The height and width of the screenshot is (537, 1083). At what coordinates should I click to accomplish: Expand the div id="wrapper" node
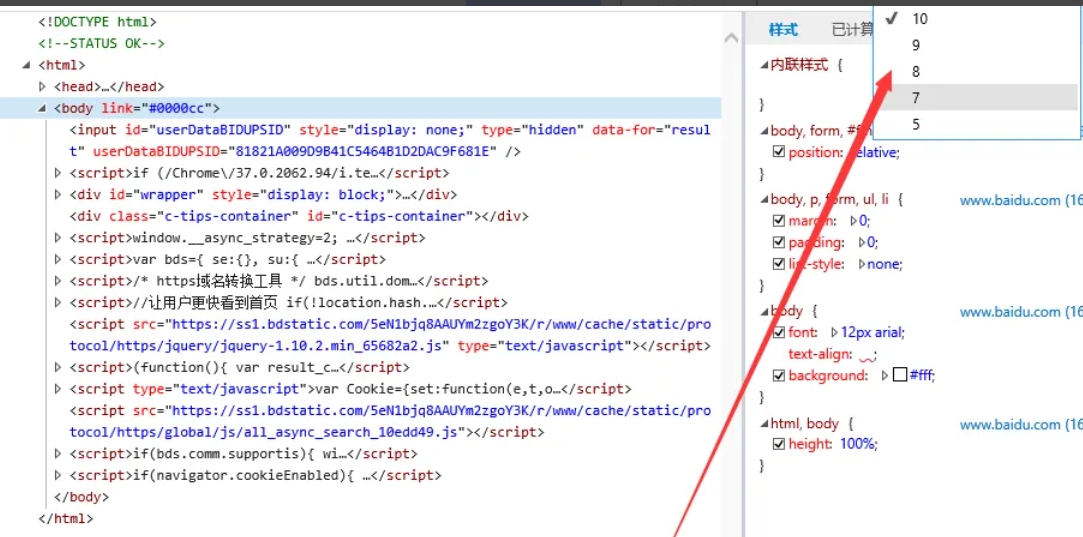pos(58,194)
